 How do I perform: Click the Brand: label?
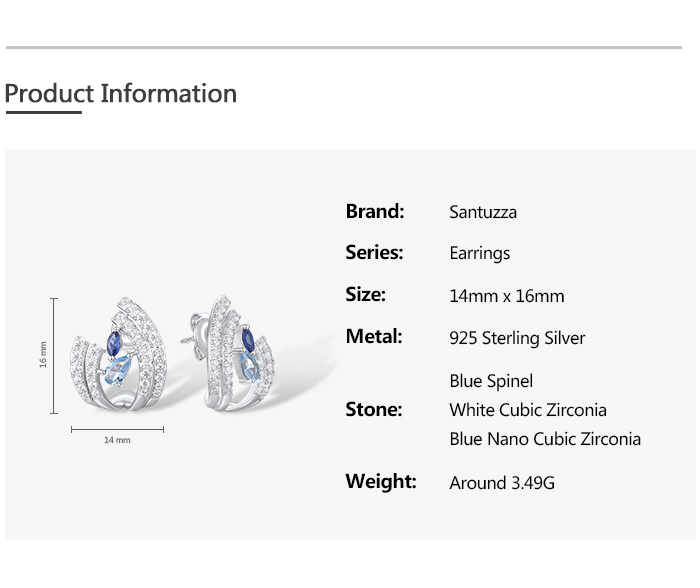tap(375, 211)
